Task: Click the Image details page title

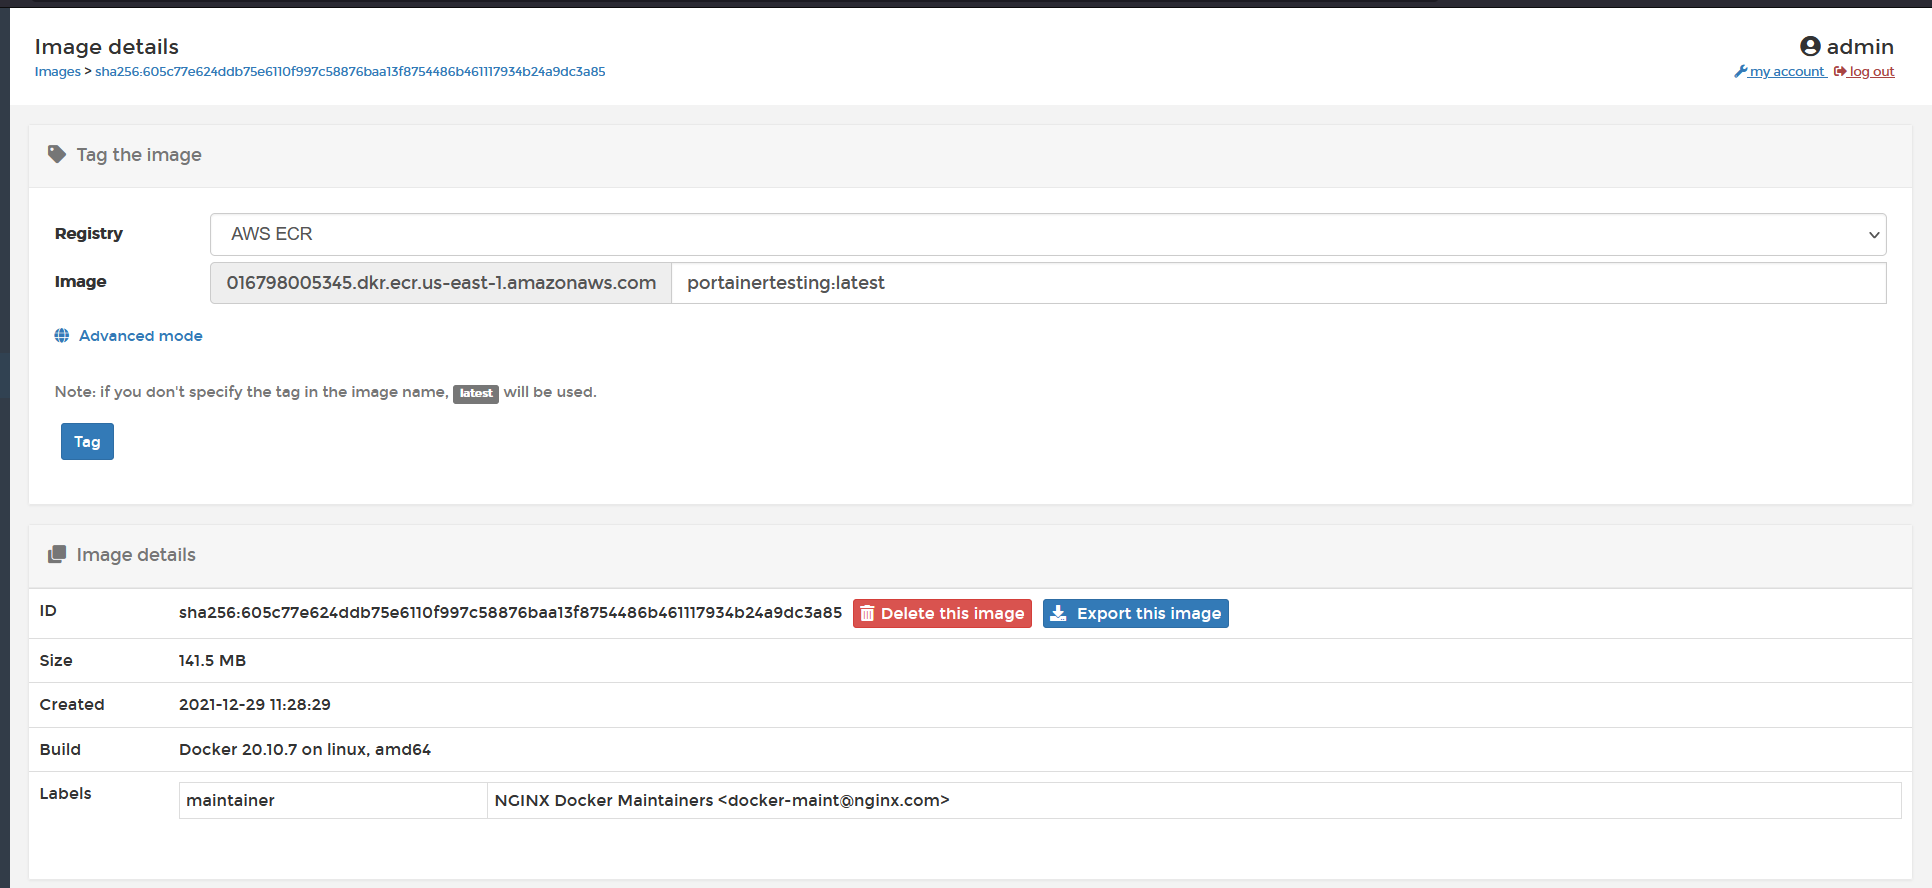Action: coord(107,47)
